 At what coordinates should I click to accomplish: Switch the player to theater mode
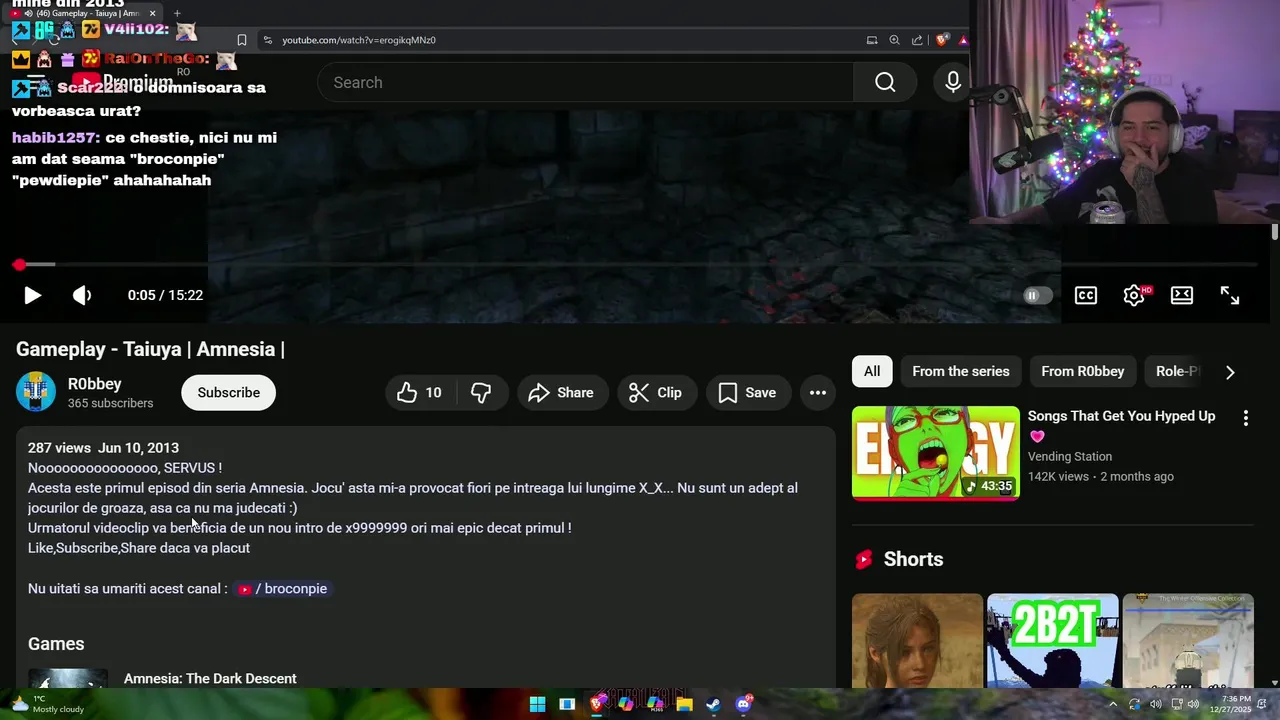click(1182, 295)
